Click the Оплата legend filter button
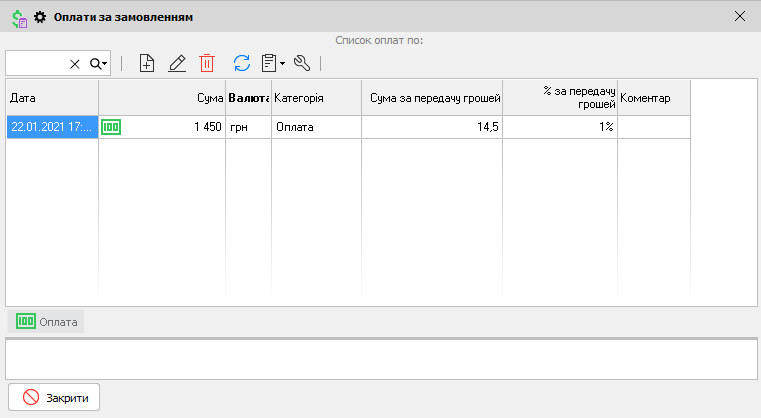The width and height of the screenshot is (761, 418). click(x=47, y=322)
